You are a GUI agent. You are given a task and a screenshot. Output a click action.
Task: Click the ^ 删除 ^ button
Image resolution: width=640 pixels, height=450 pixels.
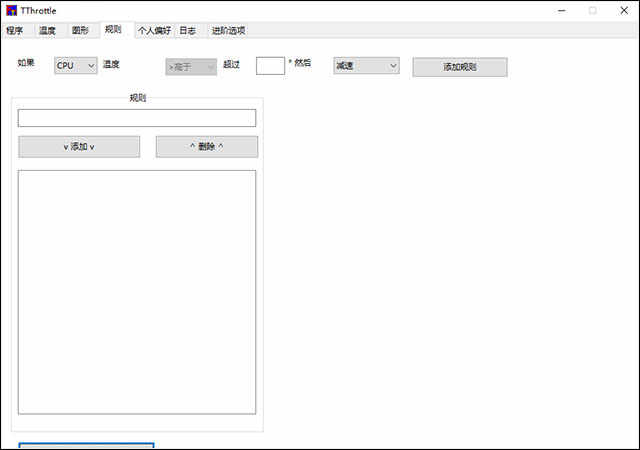coord(207,147)
